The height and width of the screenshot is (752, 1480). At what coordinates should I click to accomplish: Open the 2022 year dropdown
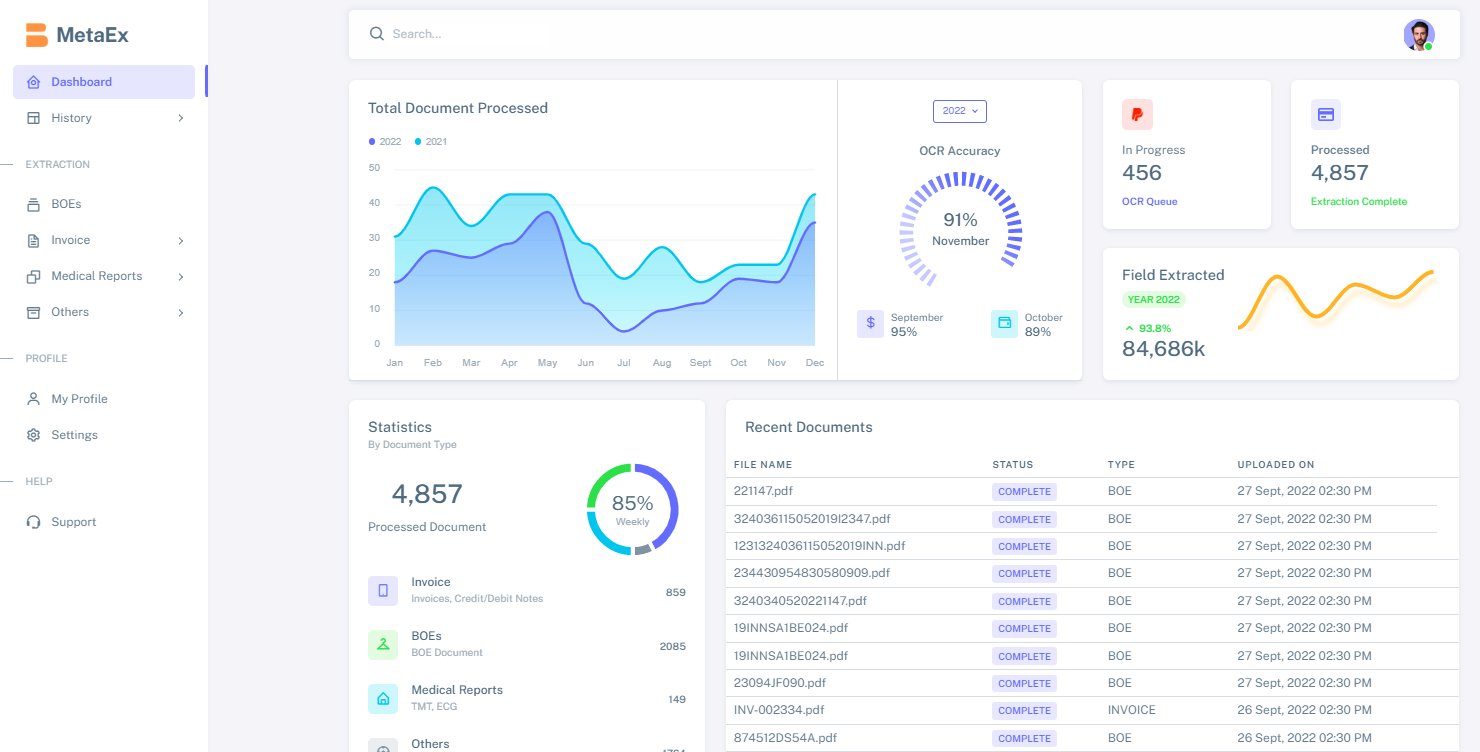(960, 111)
